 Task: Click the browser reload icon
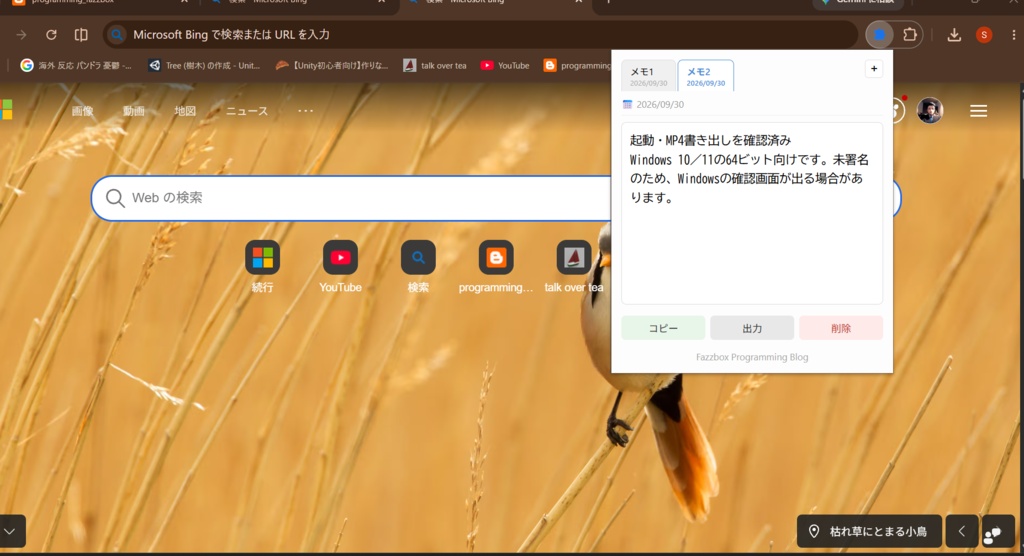point(51,35)
